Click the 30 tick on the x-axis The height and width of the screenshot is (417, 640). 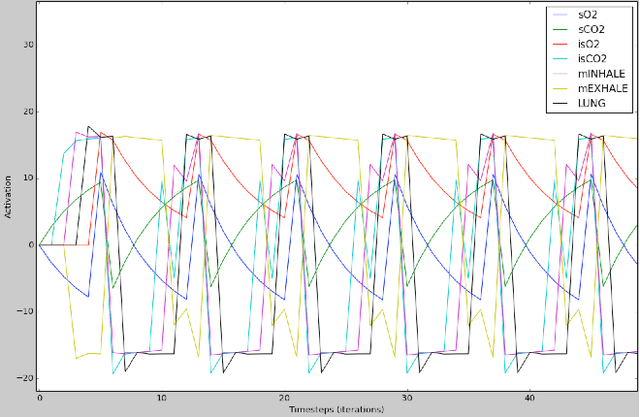405,398
